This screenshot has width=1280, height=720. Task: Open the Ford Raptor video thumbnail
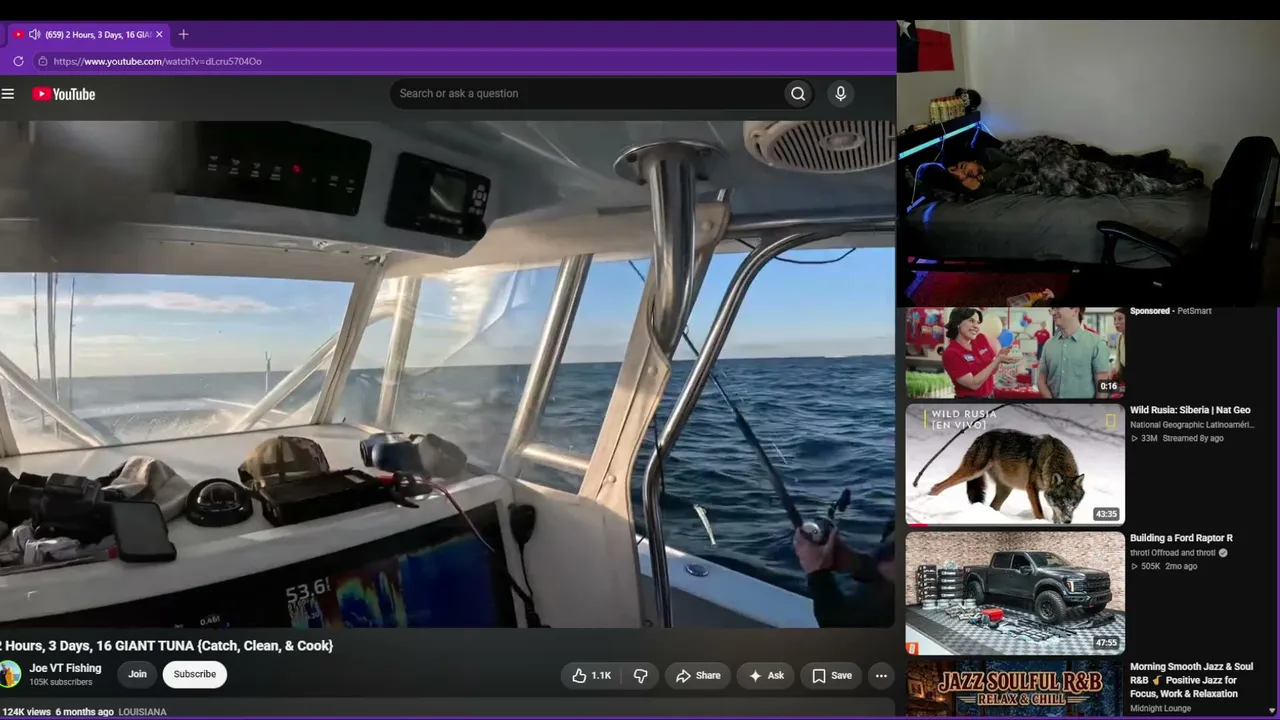(1015, 593)
